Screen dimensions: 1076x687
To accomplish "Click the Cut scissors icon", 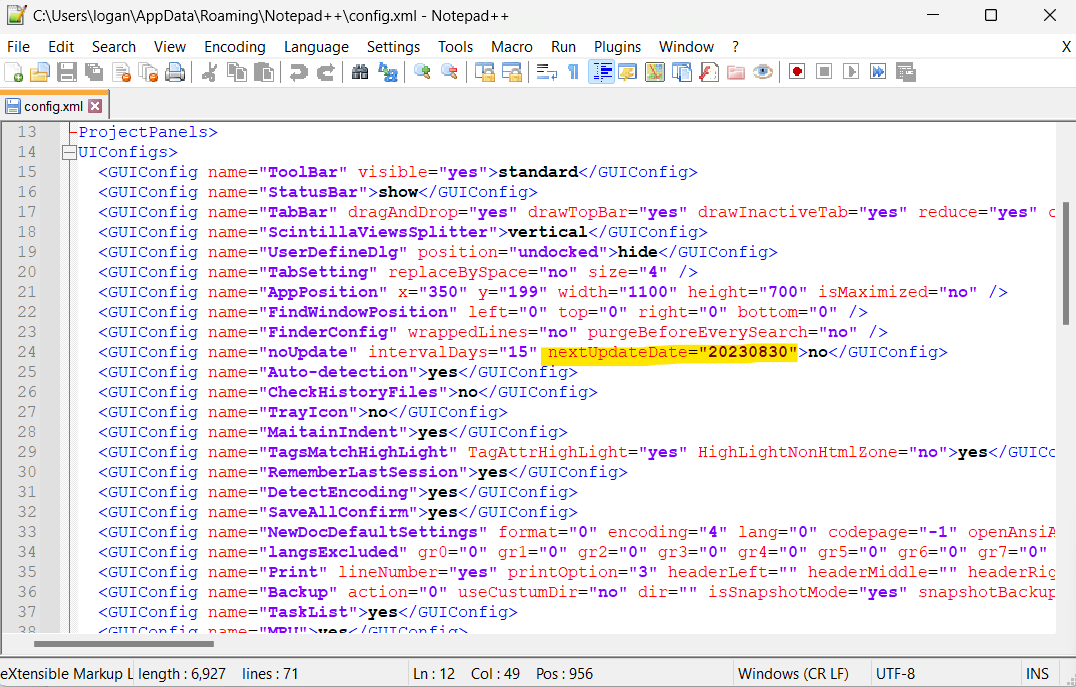I will 209,72.
